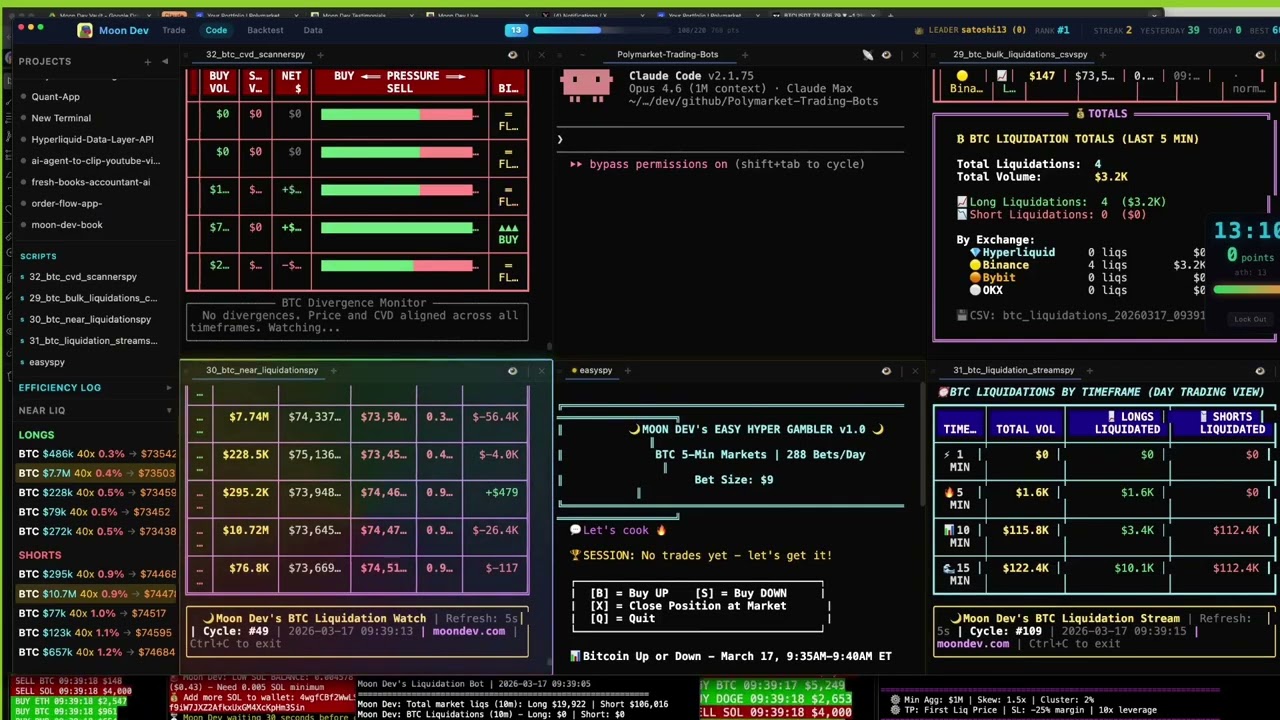The width and height of the screenshot is (1280, 720).
Task: Expand the Efficiency Log section
Action: point(168,387)
